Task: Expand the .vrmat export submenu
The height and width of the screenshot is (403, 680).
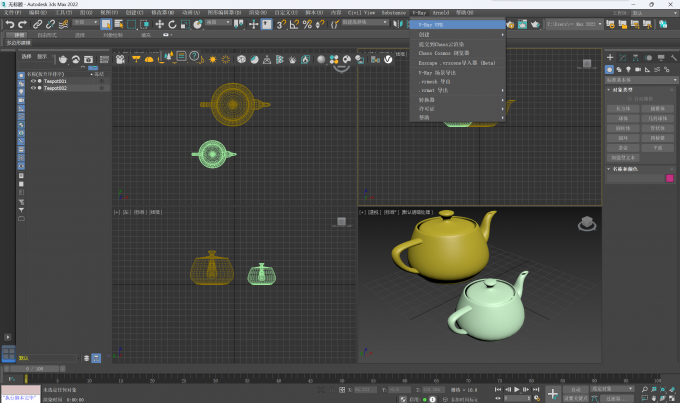Action: point(458,90)
